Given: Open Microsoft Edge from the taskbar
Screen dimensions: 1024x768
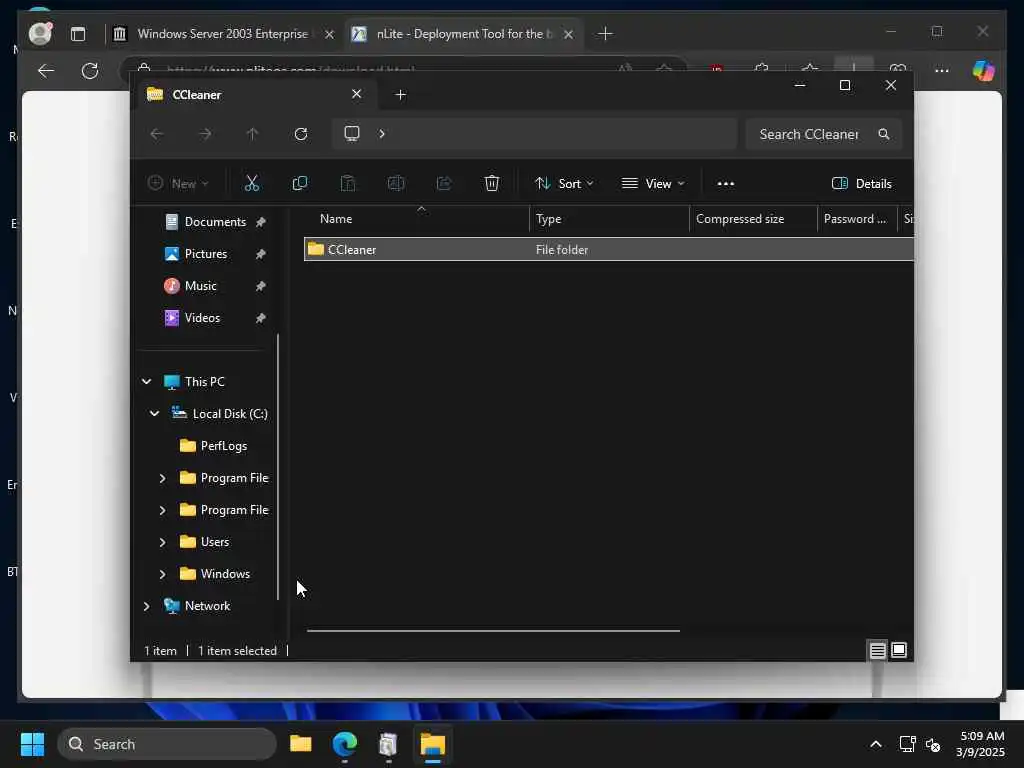Looking at the screenshot, I should coord(344,744).
